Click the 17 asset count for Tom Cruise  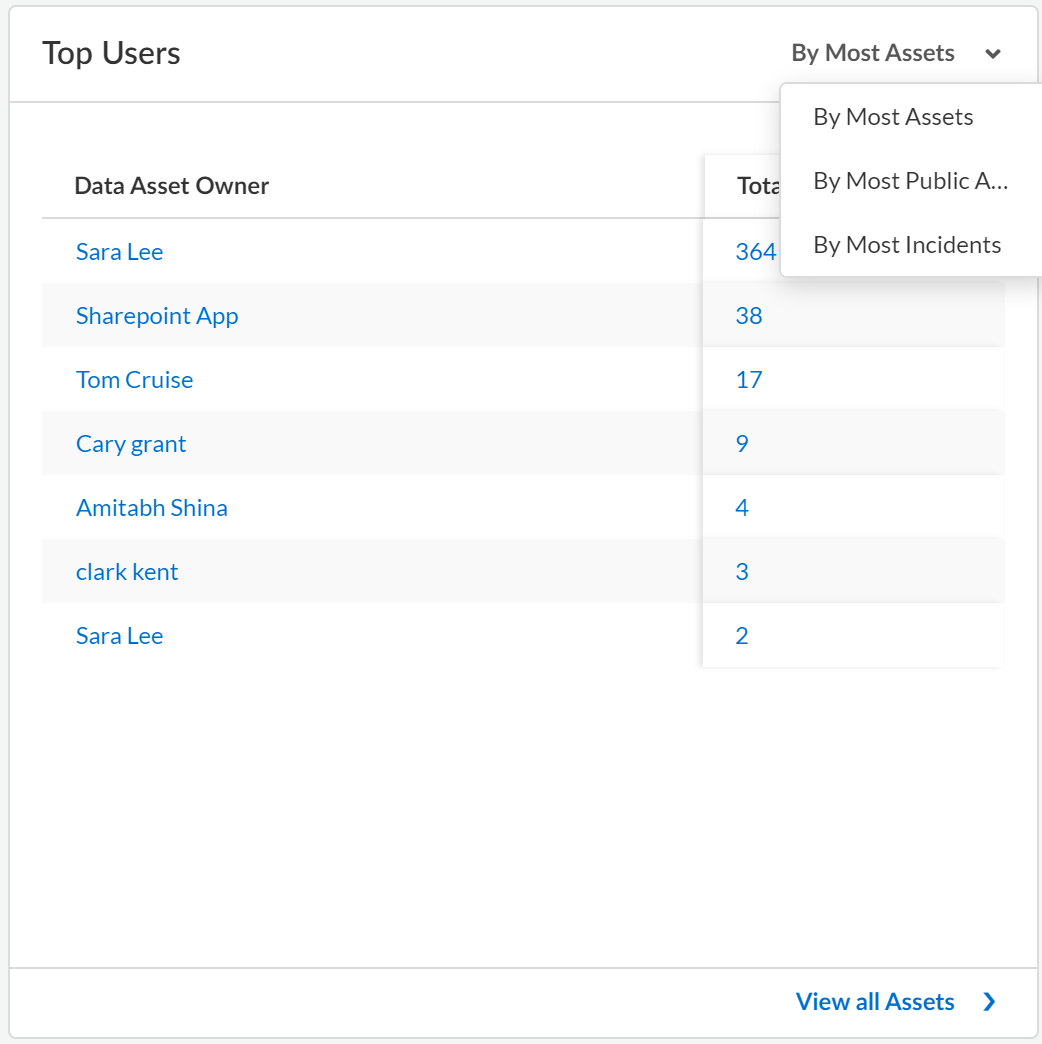point(749,380)
